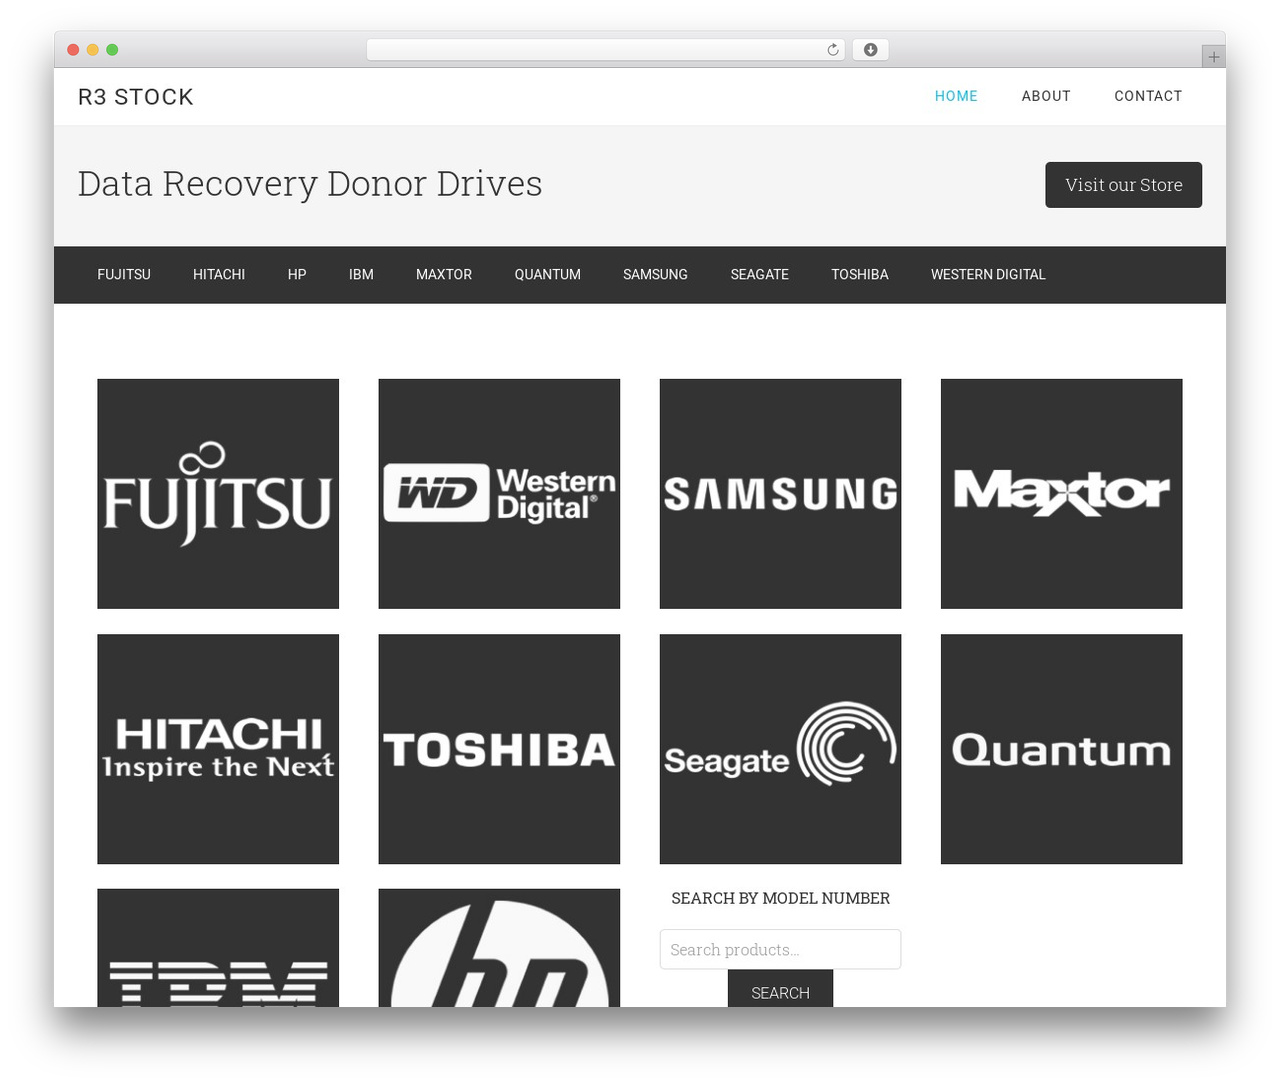This screenshot has height=1084, width=1280.
Task: Open the IBM logo tile
Action: point(218,948)
